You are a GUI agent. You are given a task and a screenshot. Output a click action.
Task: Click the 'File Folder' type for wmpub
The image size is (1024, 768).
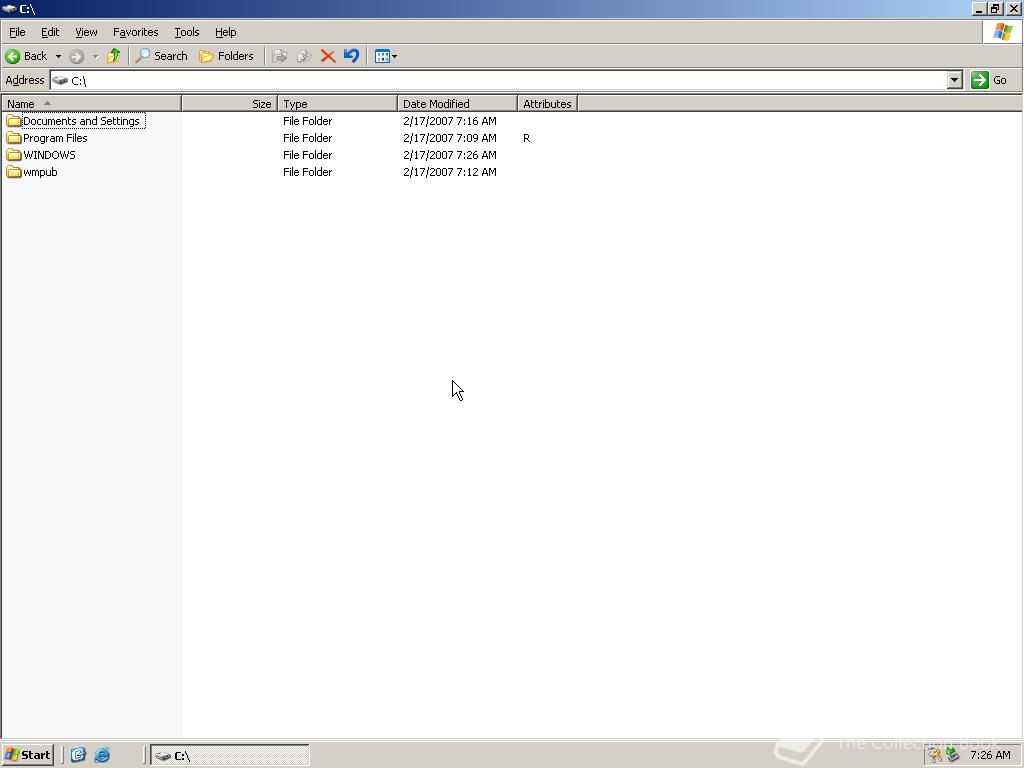pyautogui.click(x=308, y=172)
